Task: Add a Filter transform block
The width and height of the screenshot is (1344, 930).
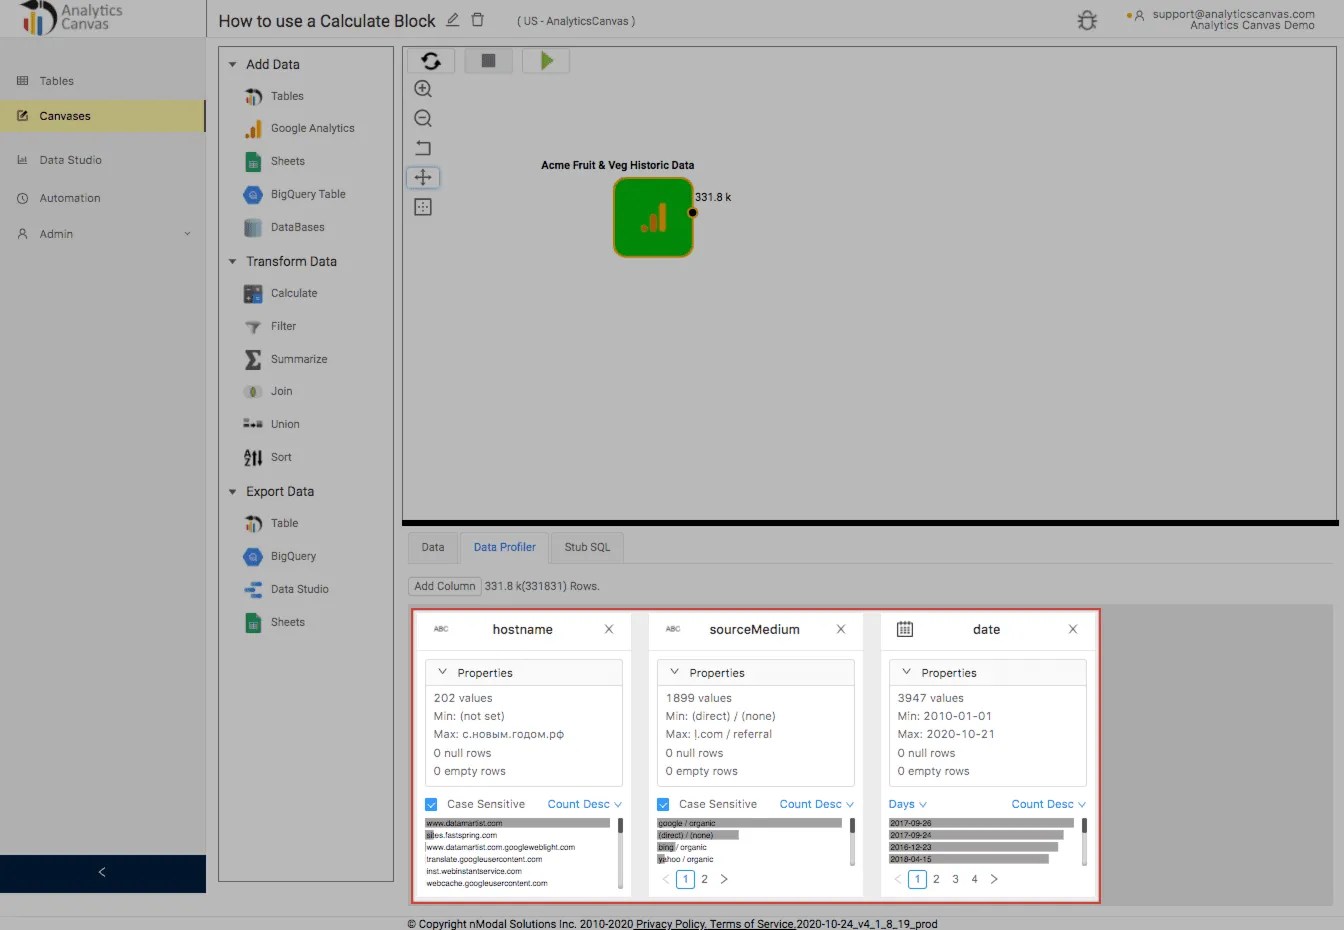Action: (270, 326)
